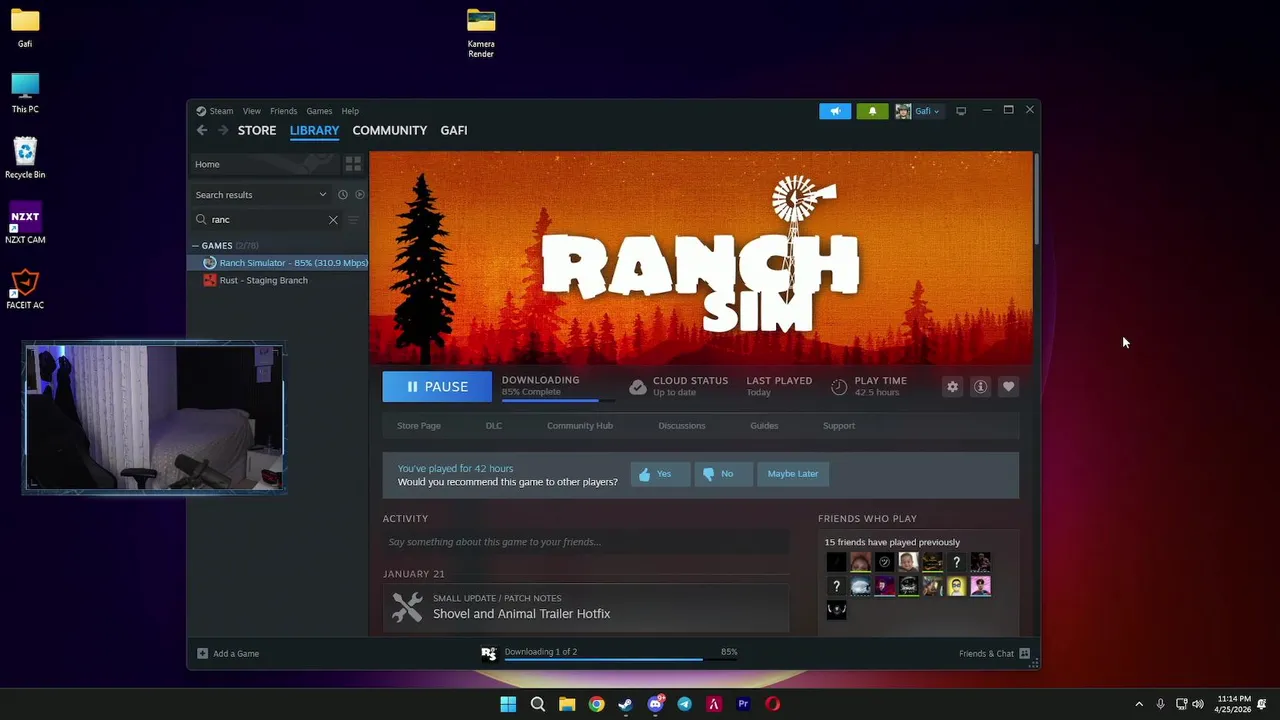The width and height of the screenshot is (1280, 720).
Task: Show game info icon
Action: point(980,387)
